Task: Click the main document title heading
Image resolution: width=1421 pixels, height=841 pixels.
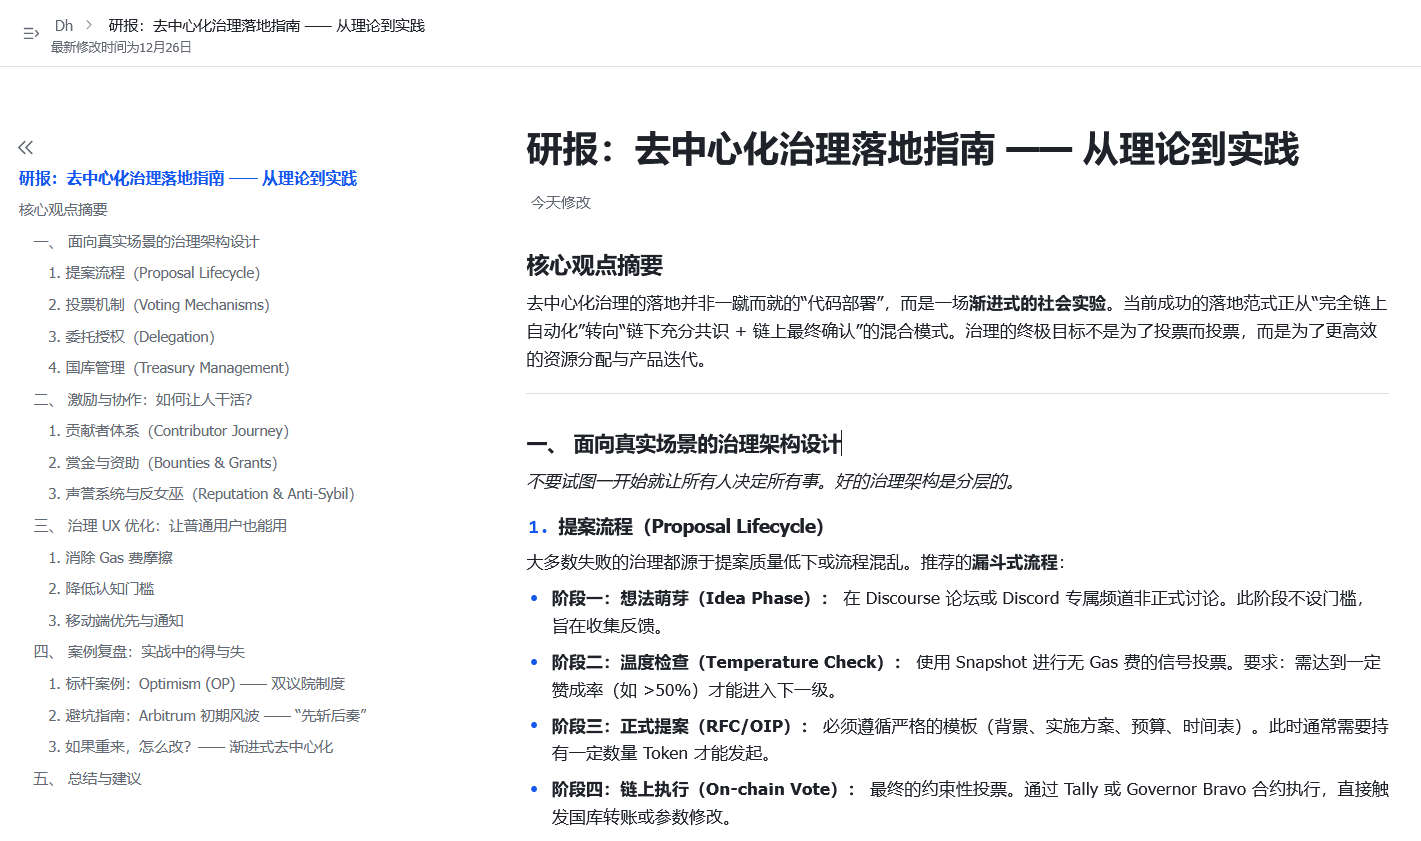Action: [912, 150]
